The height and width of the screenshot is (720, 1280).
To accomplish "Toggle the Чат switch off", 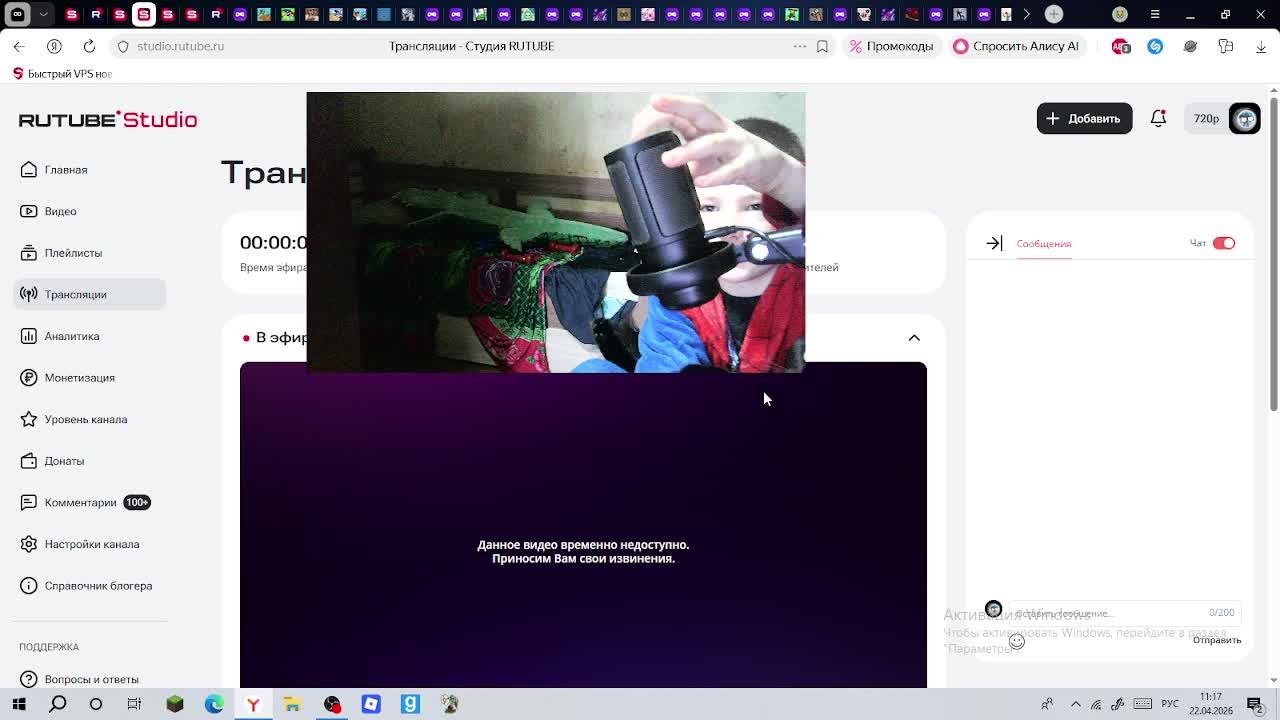I will click(1224, 243).
